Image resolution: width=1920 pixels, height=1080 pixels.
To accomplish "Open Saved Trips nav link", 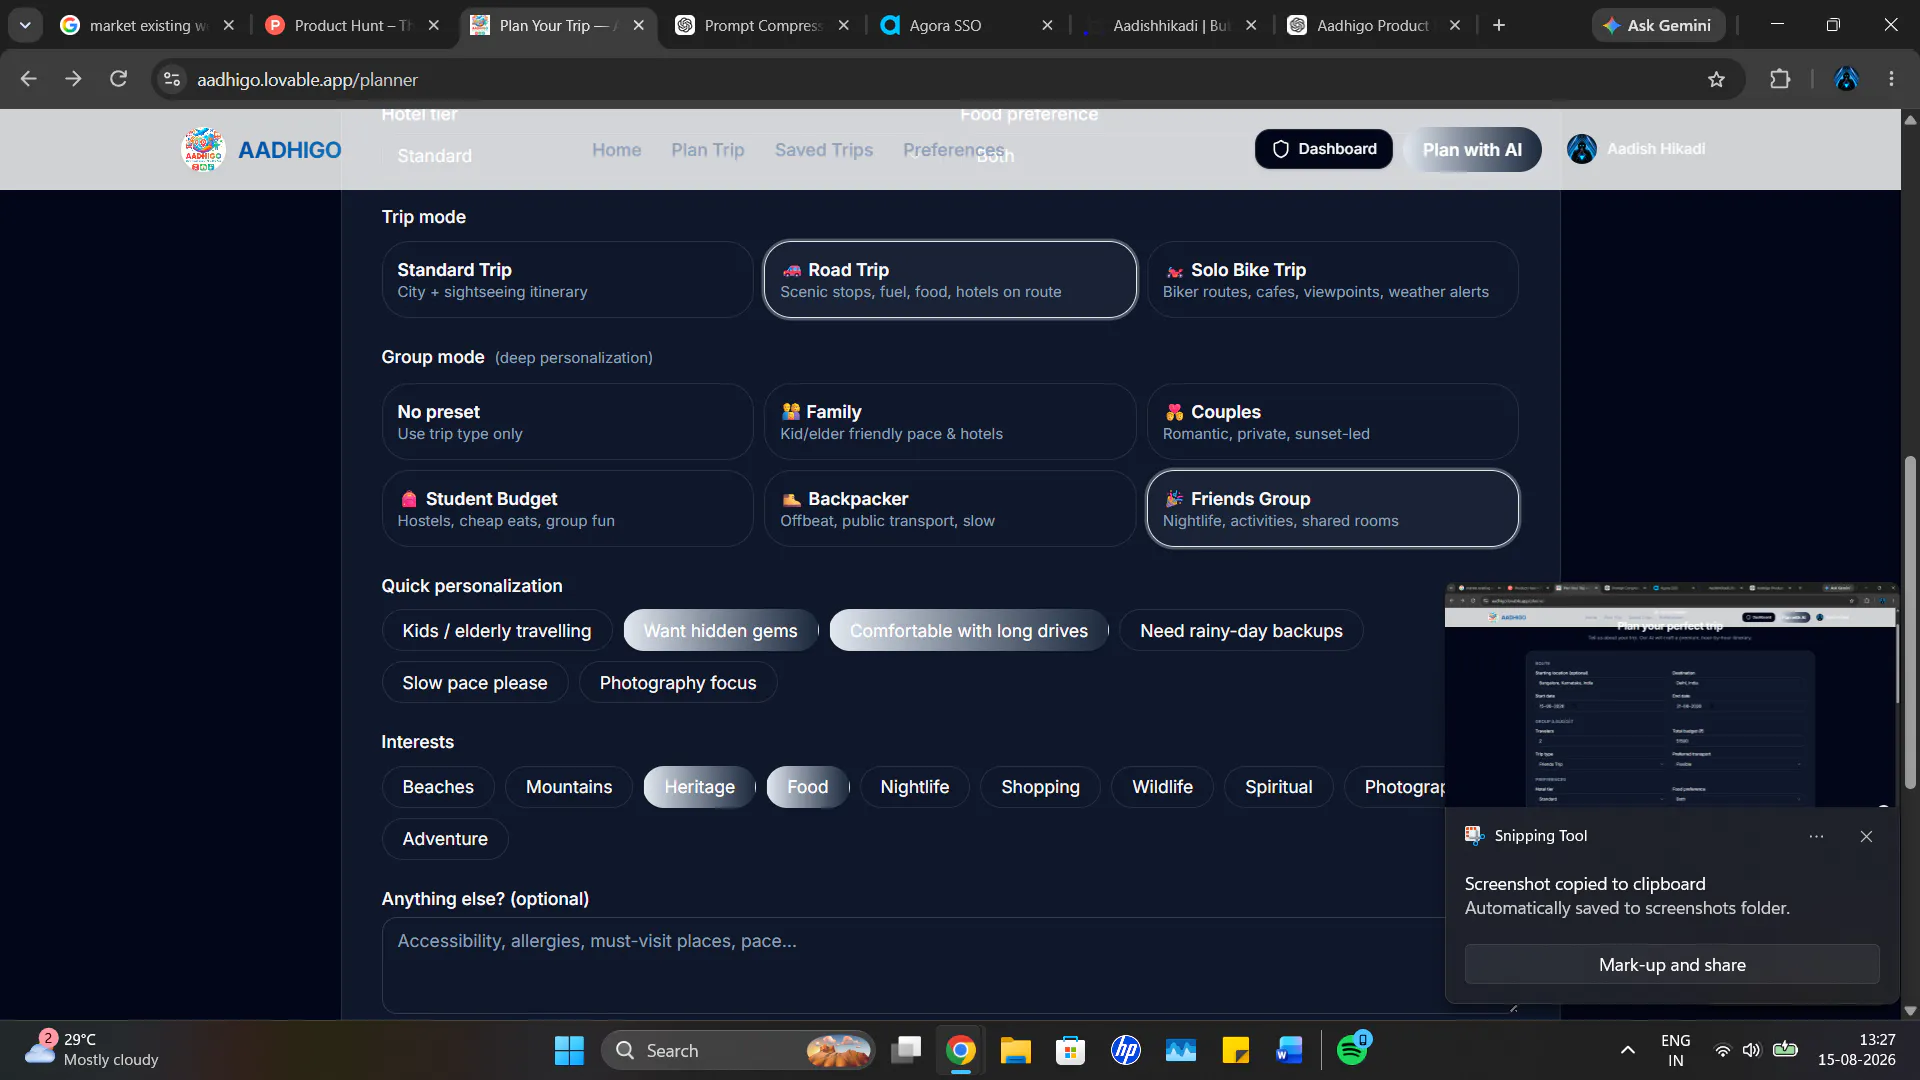I will tap(824, 149).
